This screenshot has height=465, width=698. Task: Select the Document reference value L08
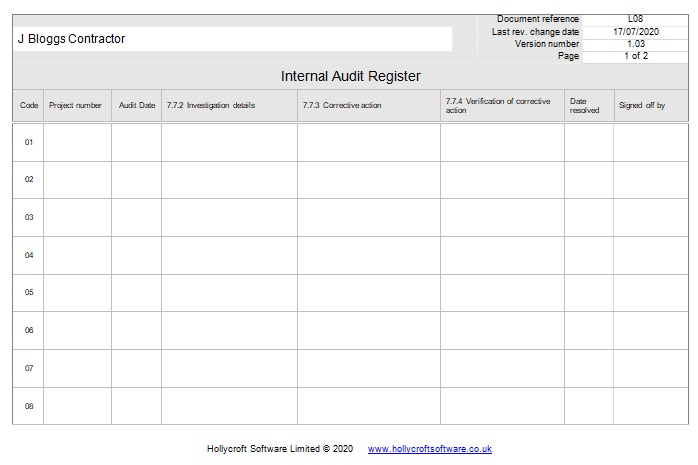(635, 19)
